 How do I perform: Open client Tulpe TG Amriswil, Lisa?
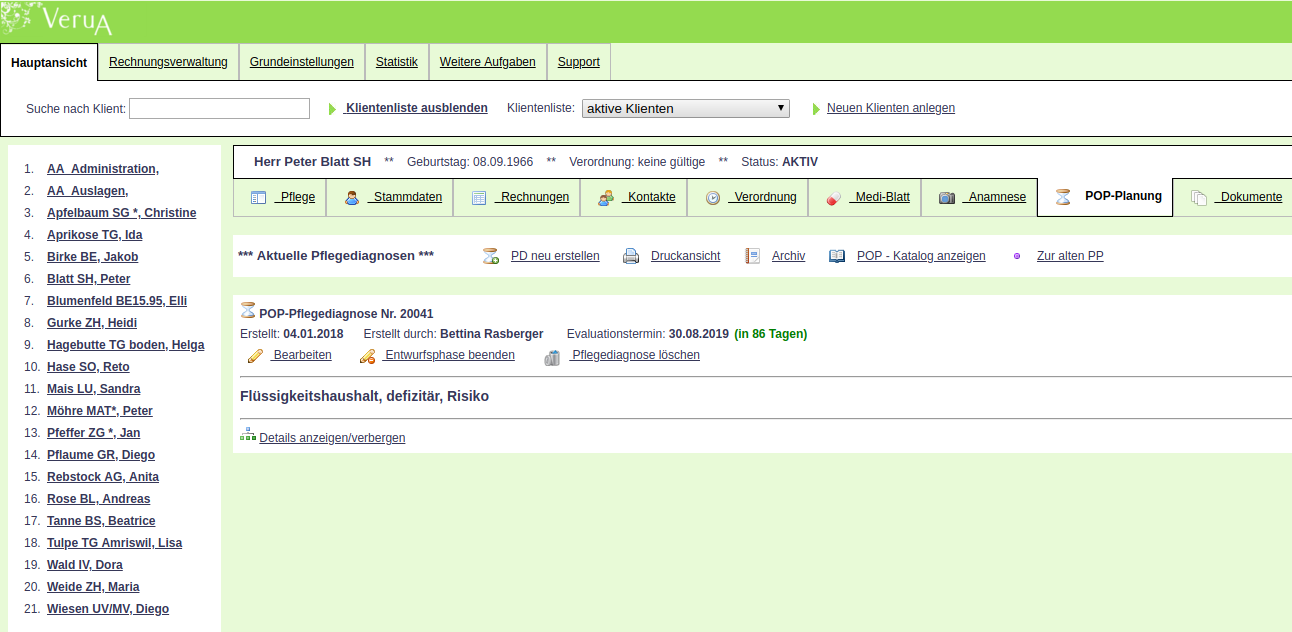pyautogui.click(x=114, y=543)
